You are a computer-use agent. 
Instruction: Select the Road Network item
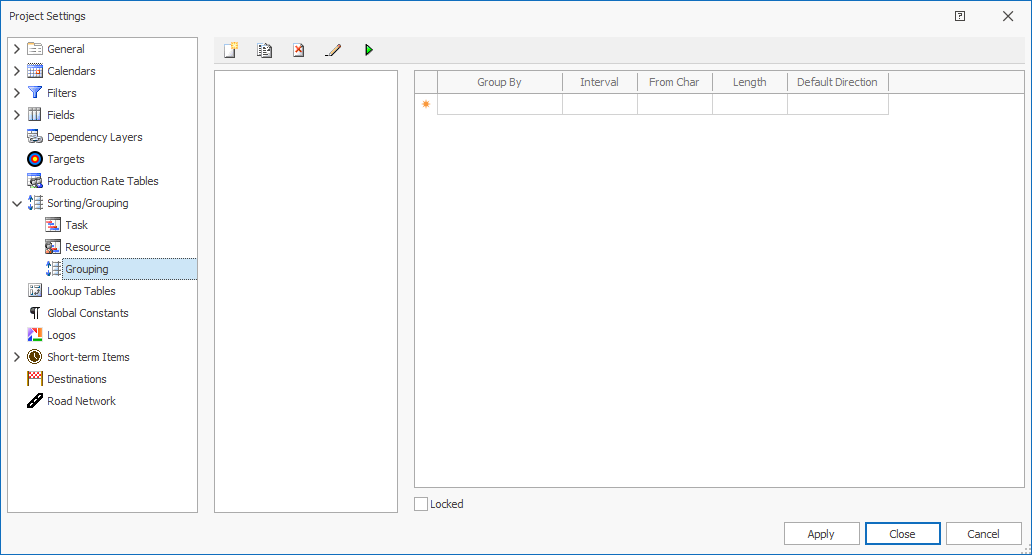click(x=81, y=401)
